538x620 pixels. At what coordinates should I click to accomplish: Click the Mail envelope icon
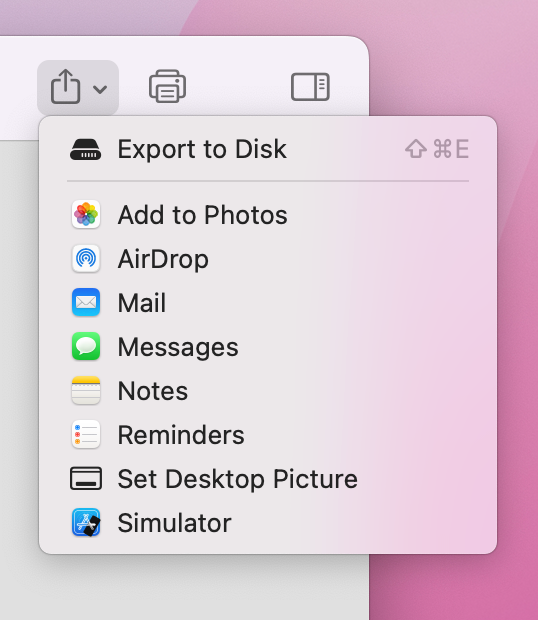(x=86, y=303)
